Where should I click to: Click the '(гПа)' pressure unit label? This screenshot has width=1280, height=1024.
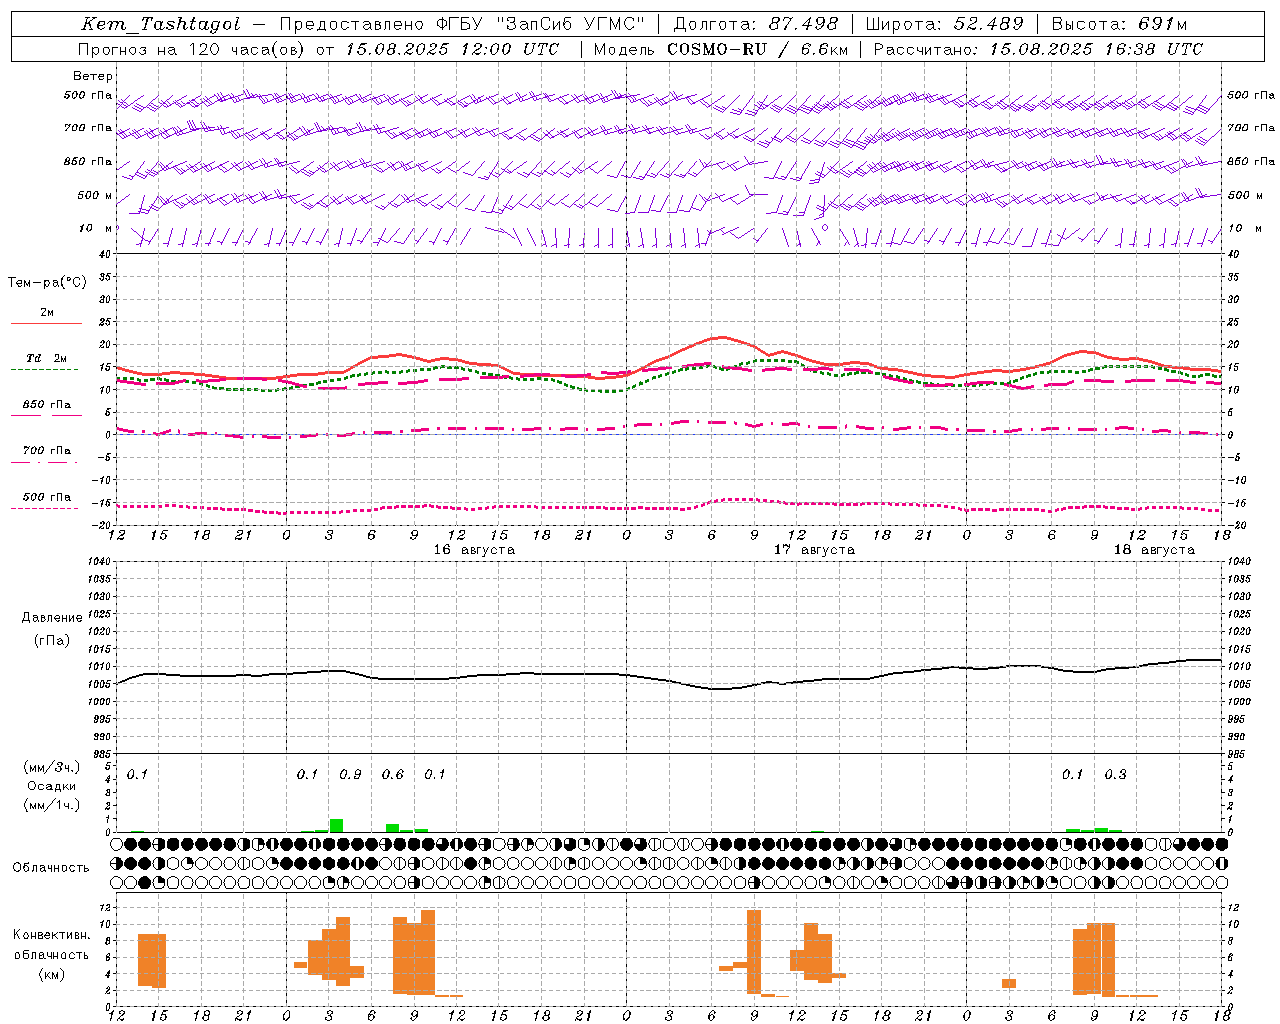point(52,641)
